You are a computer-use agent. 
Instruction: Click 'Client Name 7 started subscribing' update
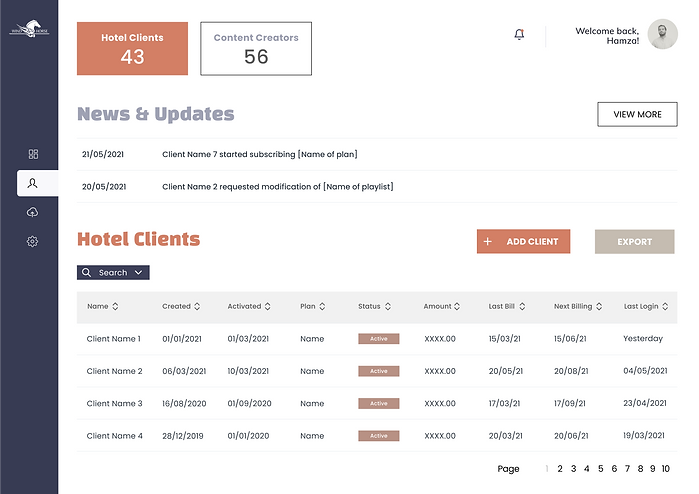(x=260, y=154)
